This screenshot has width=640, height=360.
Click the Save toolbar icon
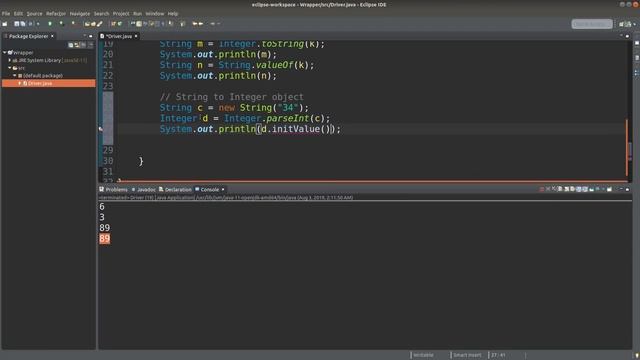(x=17, y=24)
